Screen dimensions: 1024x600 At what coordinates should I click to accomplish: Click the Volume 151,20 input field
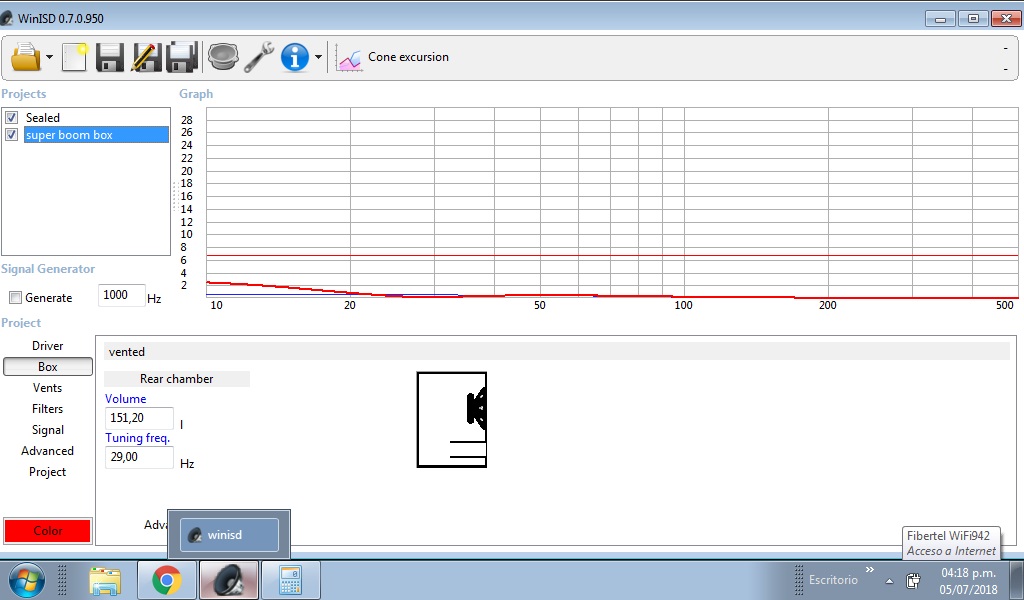[139, 418]
